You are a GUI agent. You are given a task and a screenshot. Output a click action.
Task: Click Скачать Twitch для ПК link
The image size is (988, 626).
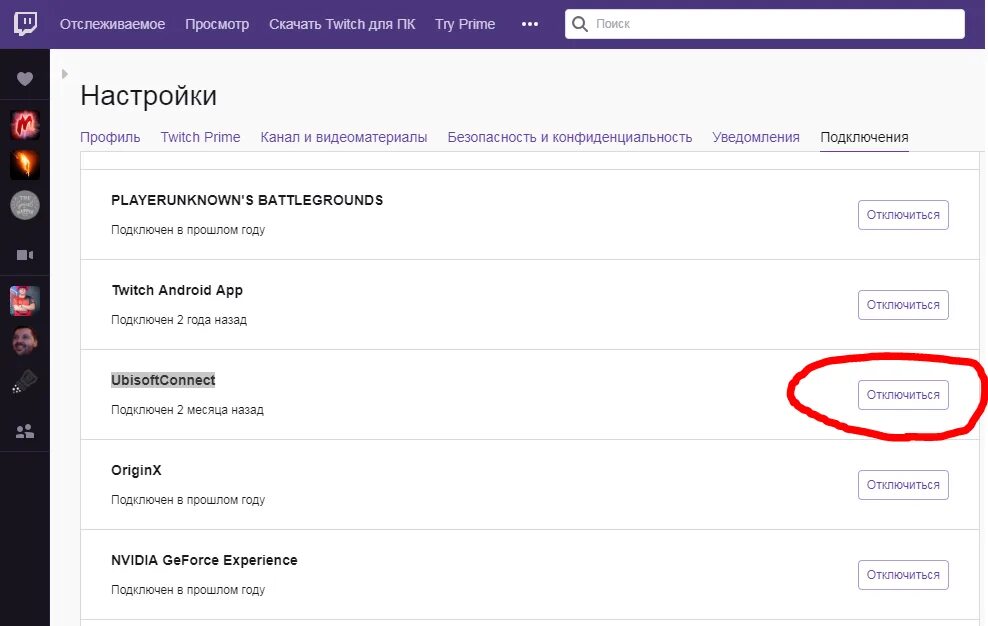point(342,24)
